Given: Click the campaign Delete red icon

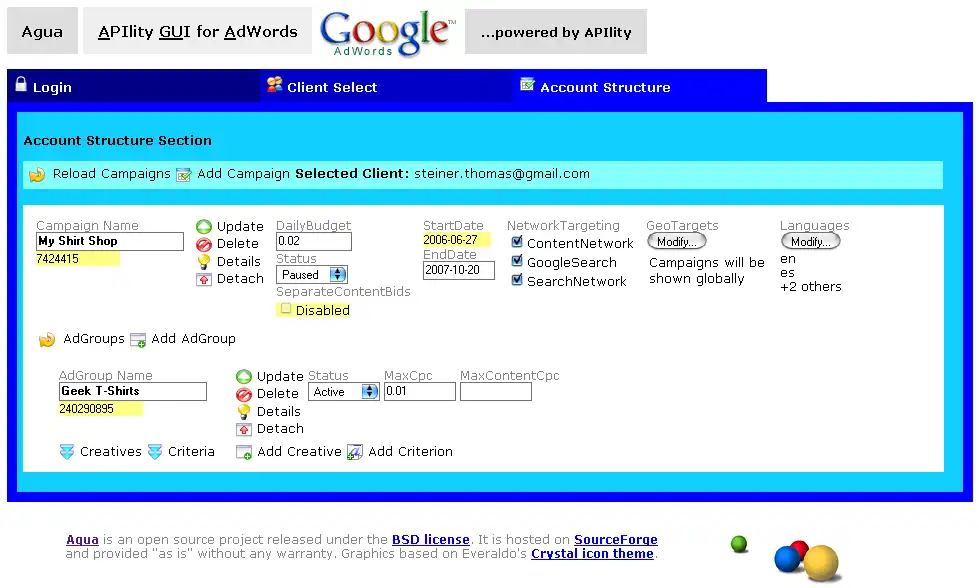Looking at the screenshot, I should pos(204,244).
